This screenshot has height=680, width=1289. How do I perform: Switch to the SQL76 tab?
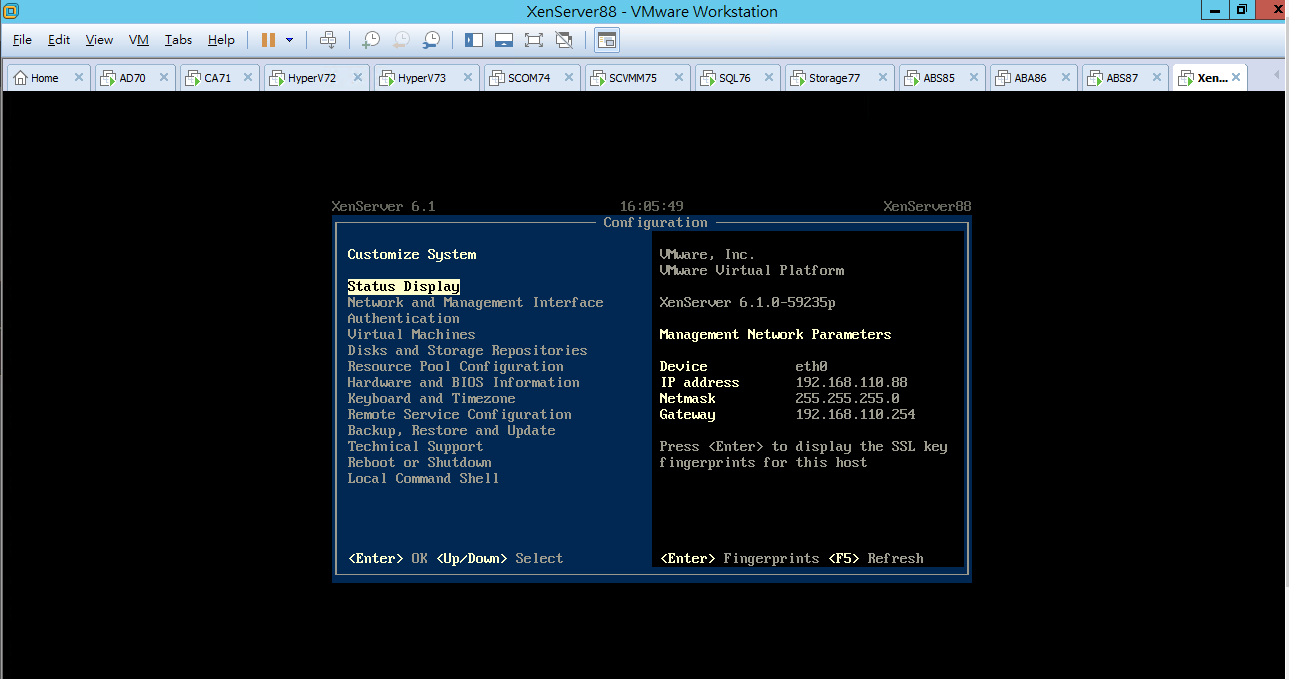pos(738,78)
